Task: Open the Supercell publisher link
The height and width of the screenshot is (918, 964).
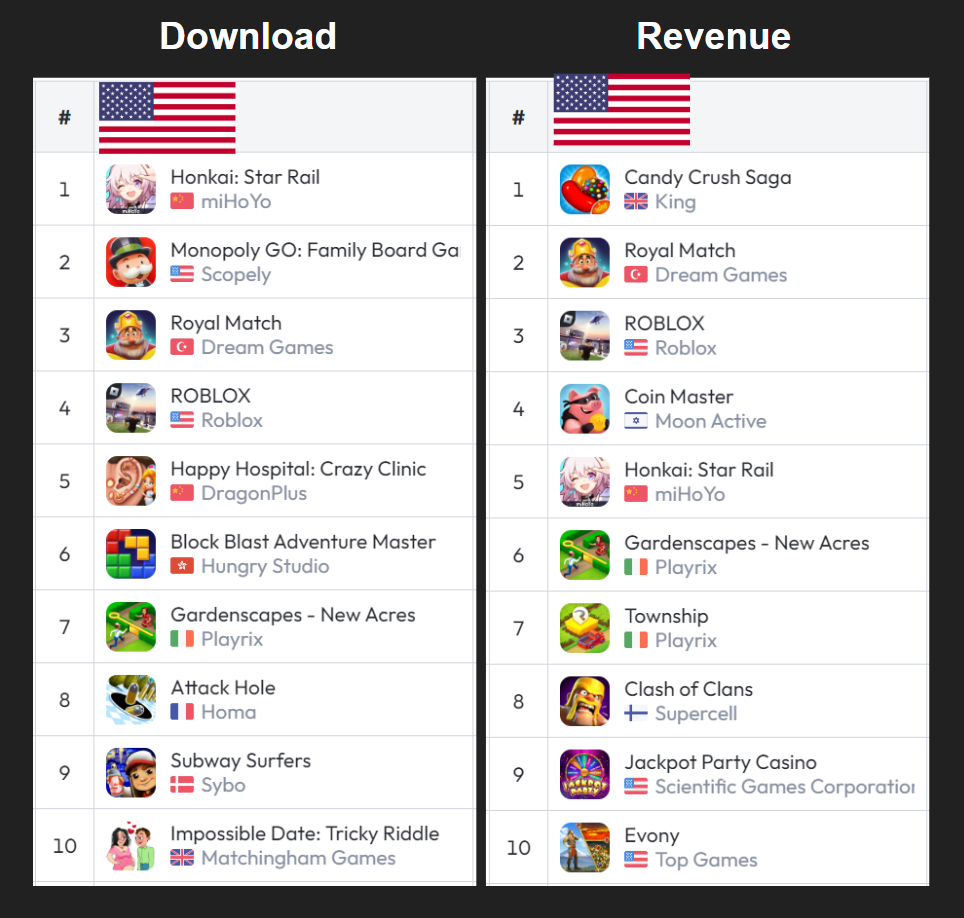Action: click(696, 713)
